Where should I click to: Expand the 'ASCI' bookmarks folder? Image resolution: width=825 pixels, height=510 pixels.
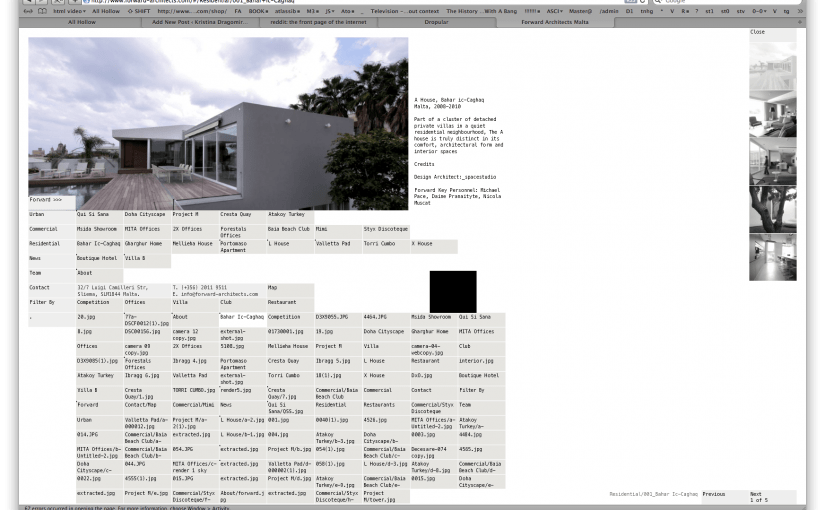click(x=554, y=11)
